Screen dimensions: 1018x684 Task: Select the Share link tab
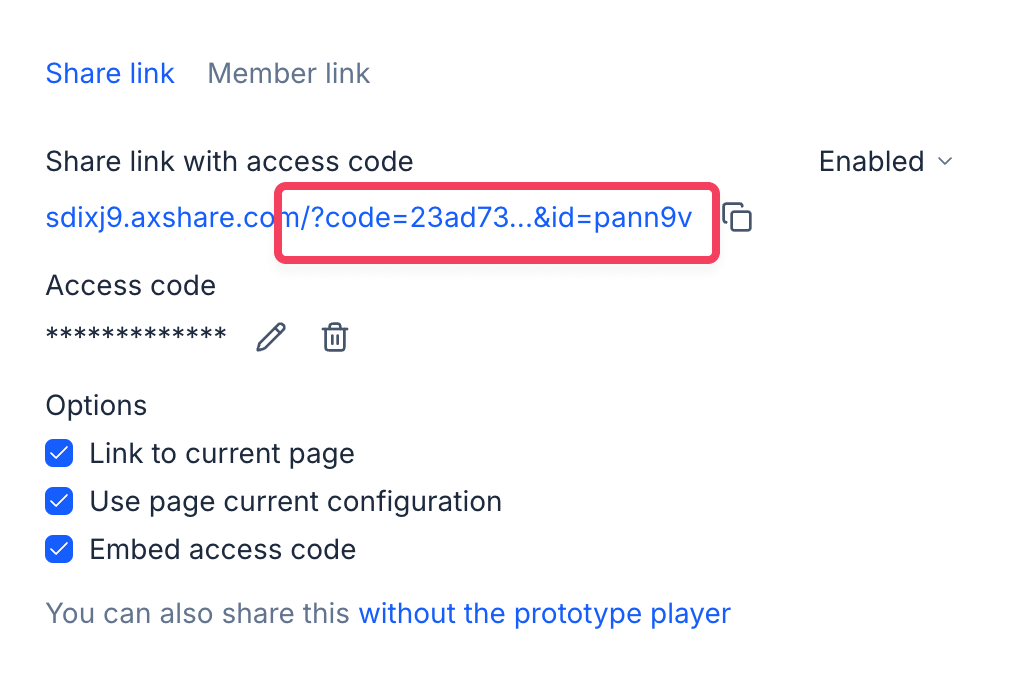click(110, 73)
